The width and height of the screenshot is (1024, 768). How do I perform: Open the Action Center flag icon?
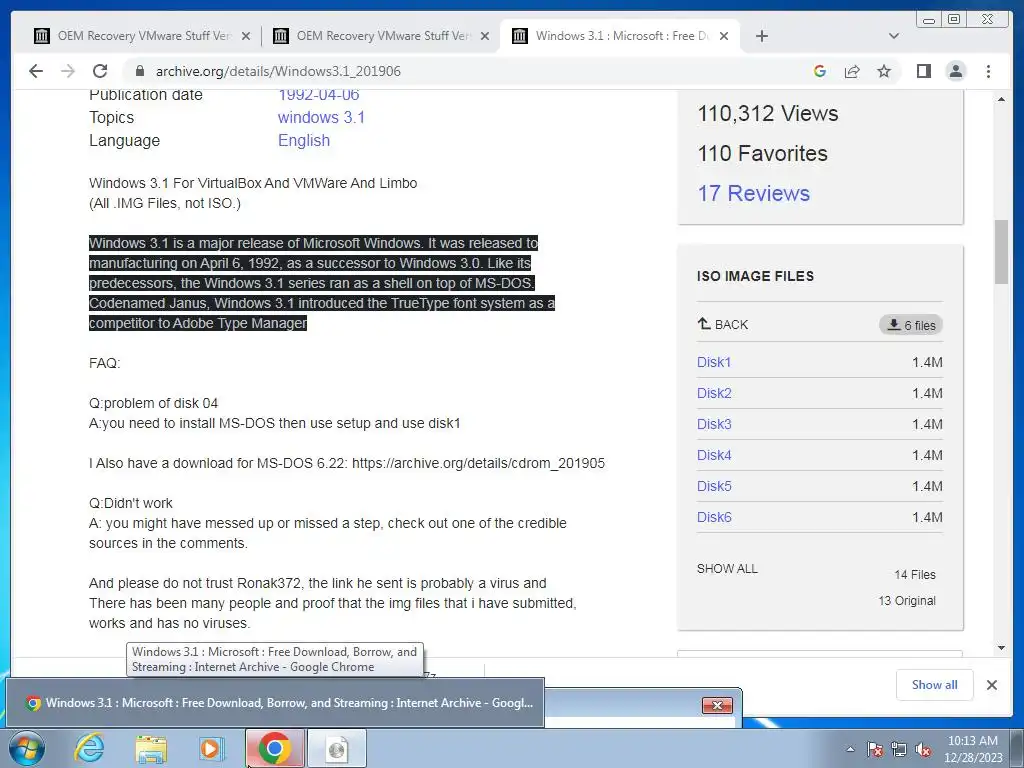point(874,749)
